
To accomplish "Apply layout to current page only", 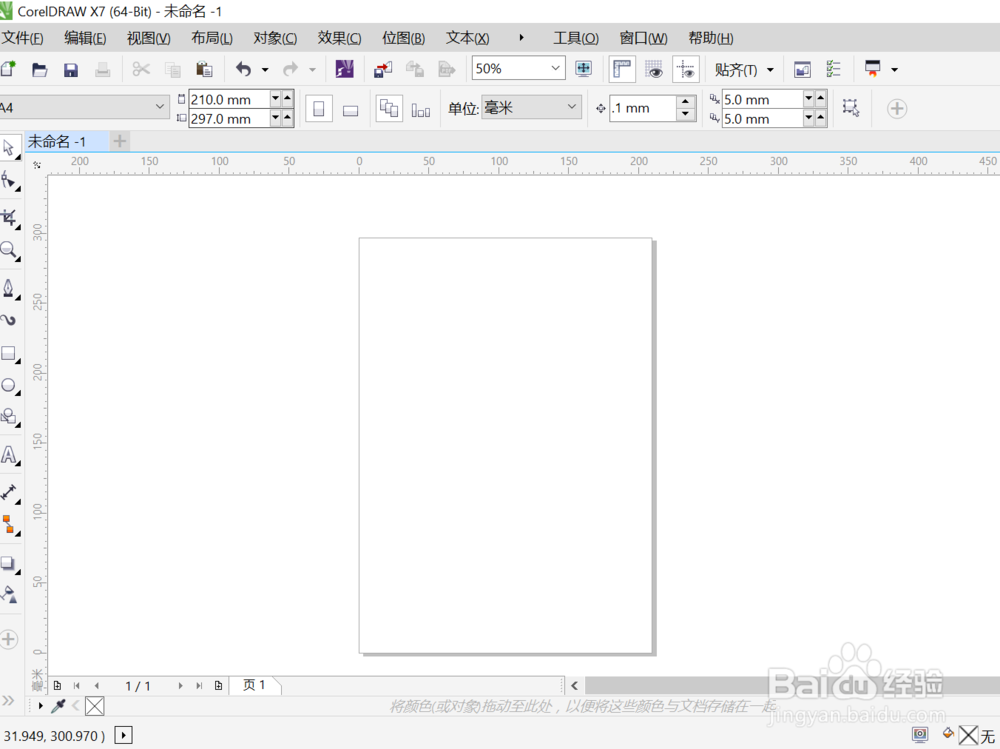I will coord(421,110).
